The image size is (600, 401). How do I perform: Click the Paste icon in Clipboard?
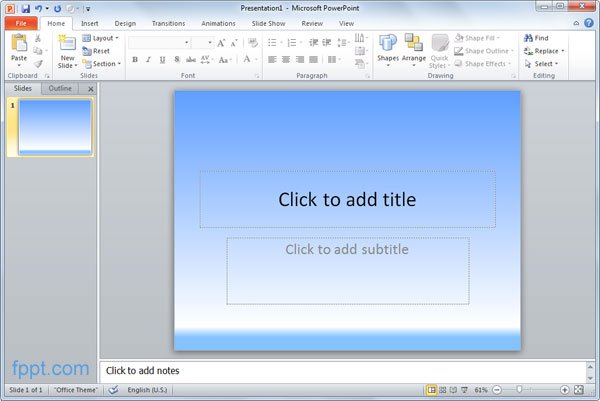pos(18,43)
